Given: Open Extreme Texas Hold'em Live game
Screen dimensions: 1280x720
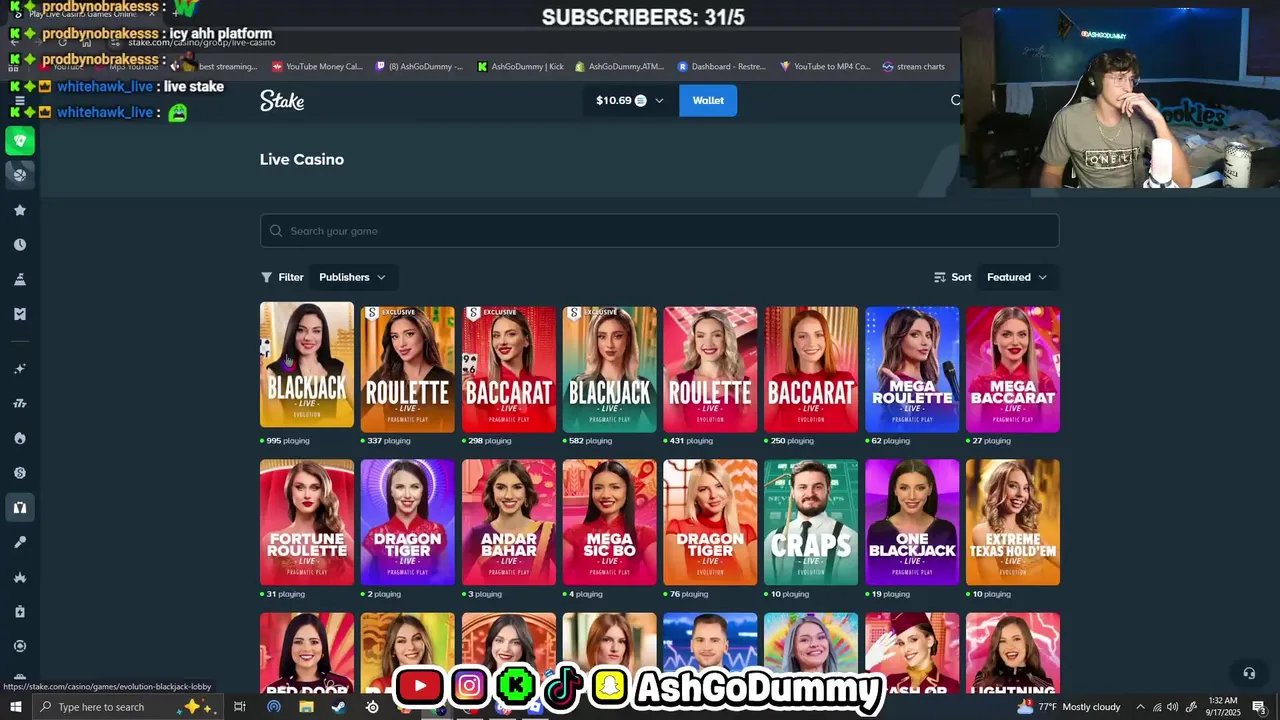Looking at the screenshot, I should (x=1013, y=522).
